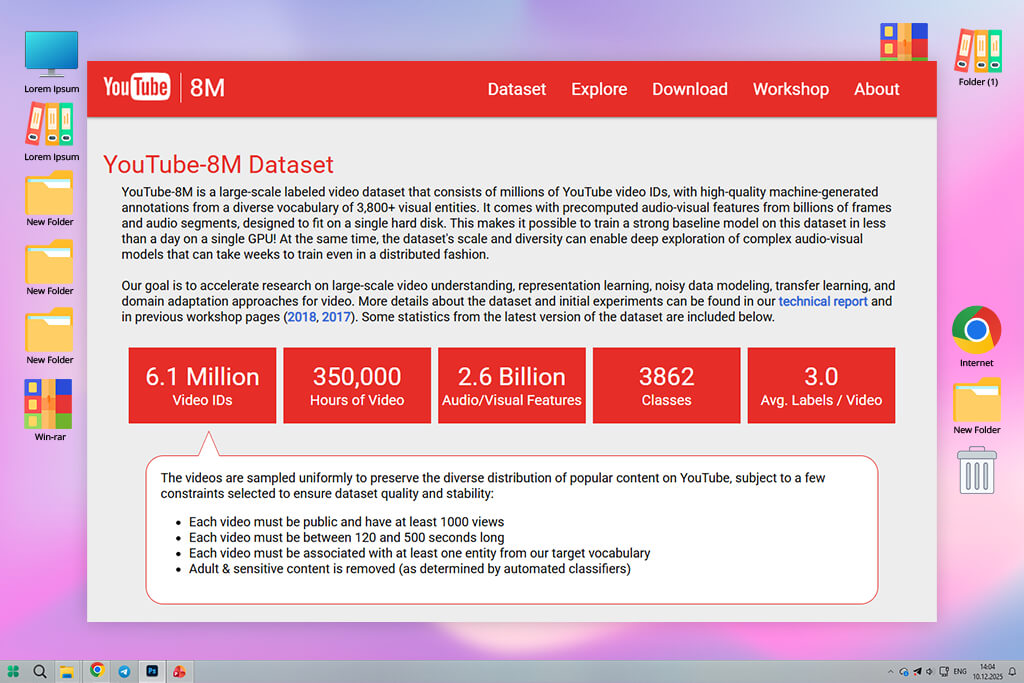Navigate to the Workshop page
1024x683 pixels.
tap(791, 89)
